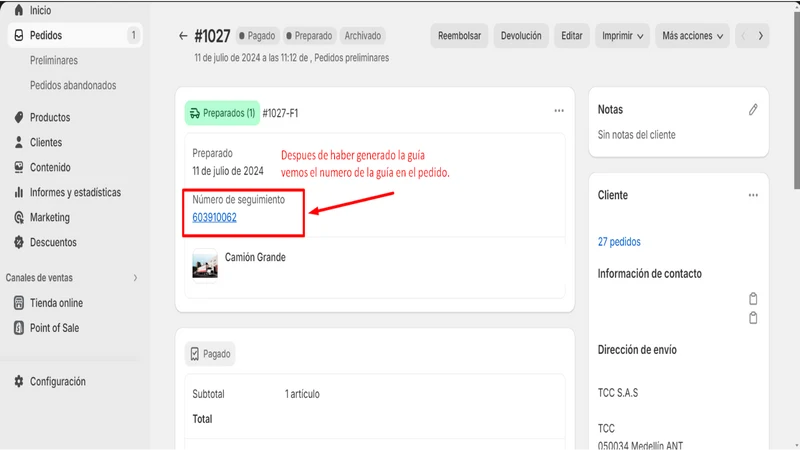Click the Sin notas del cliente text
The image size is (800, 450).
point(636,135)
